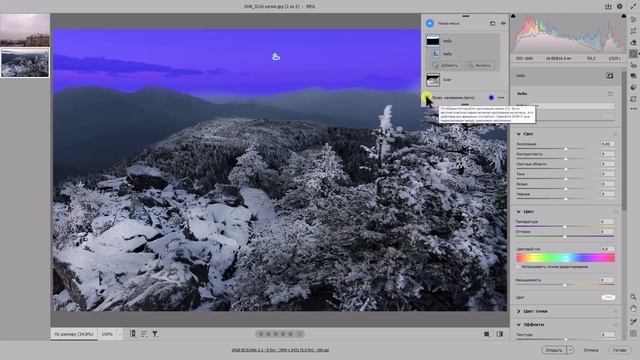Click the Fit in view zoom button

pos(74,334)
